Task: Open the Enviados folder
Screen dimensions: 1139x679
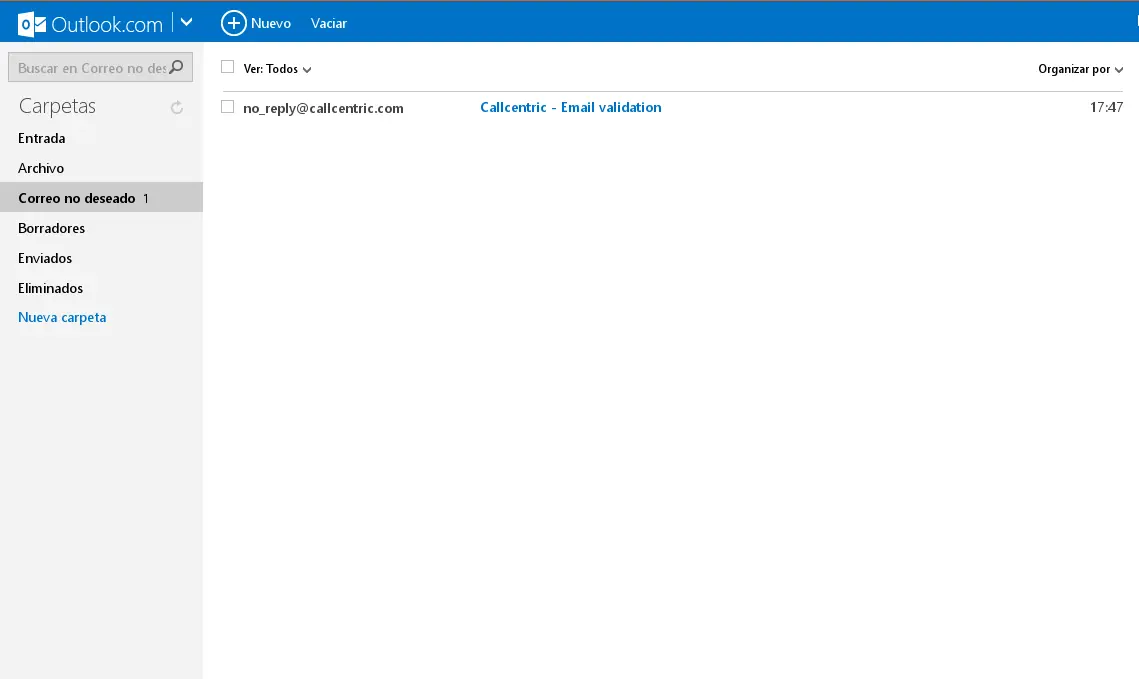Action: point(45,258)
